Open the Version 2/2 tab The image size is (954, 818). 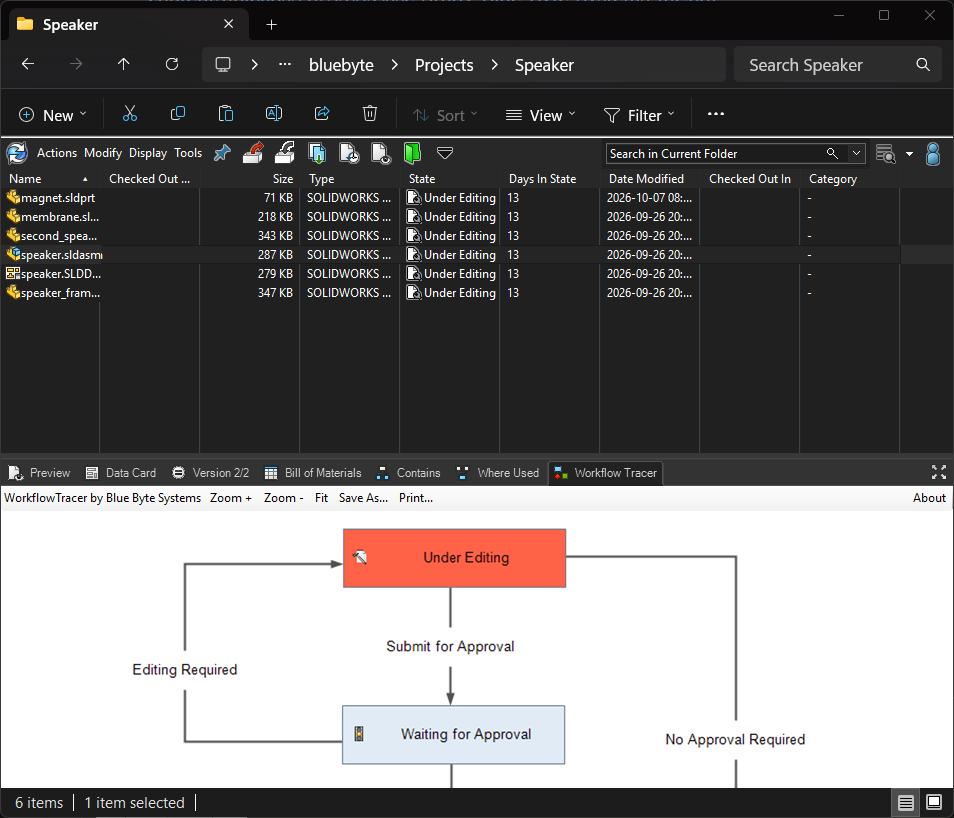(211, 473)
